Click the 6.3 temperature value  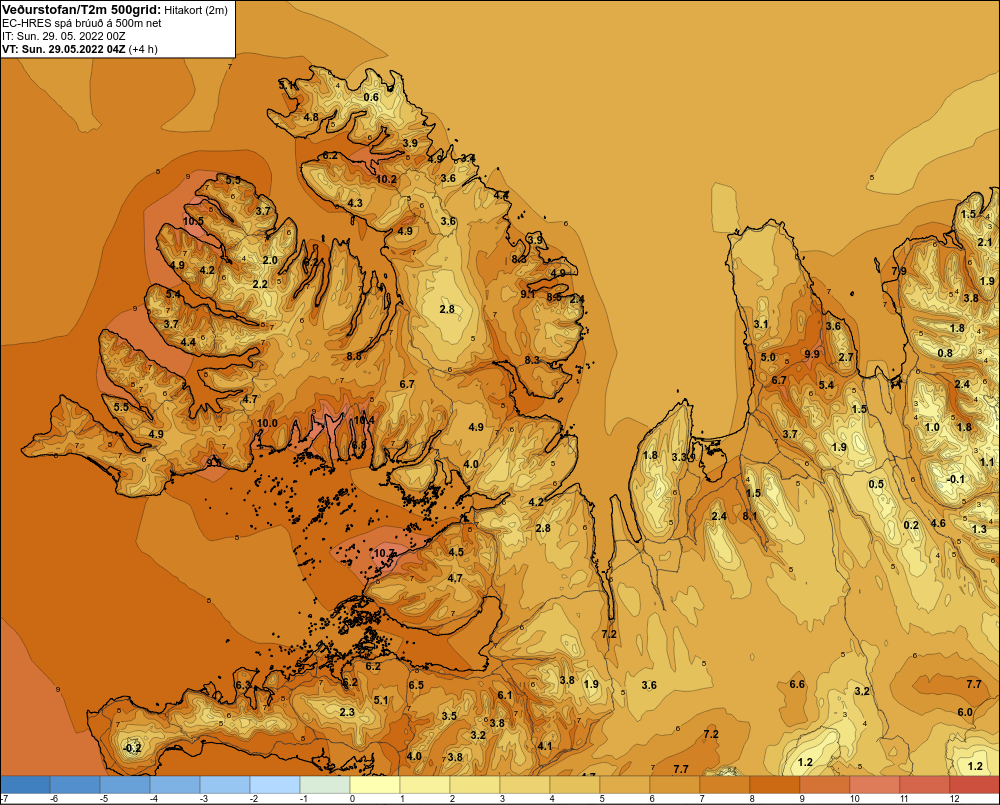(243, 685)
